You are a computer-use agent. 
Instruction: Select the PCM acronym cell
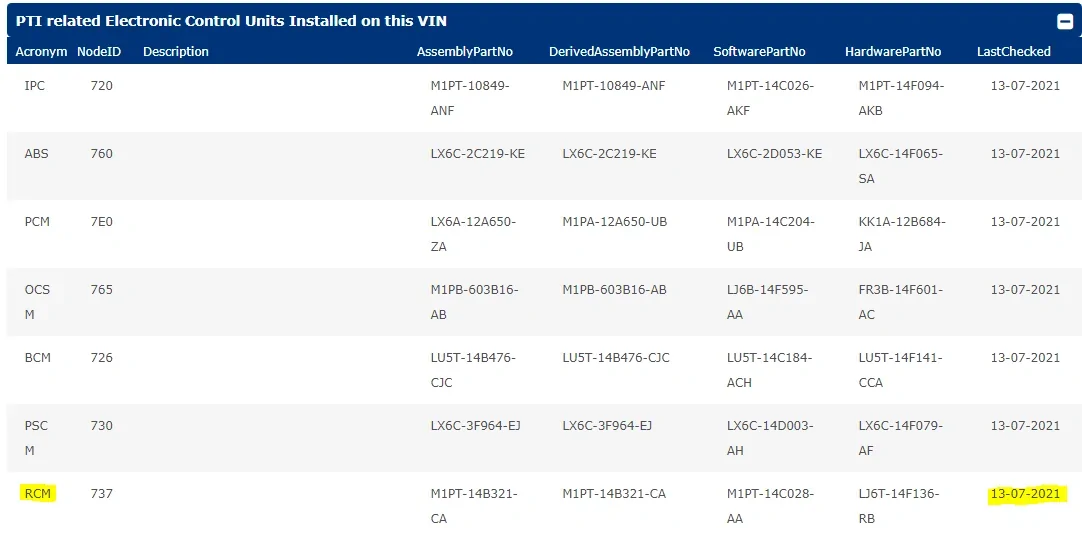[x=37, y=222]
